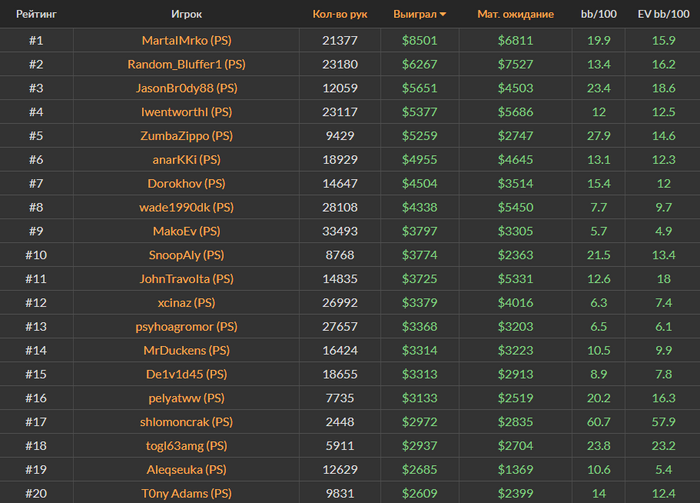Select player JasonBr0dy88 (PS)
700x503 pixels.
pyautogui.click(x=187, y=88)
